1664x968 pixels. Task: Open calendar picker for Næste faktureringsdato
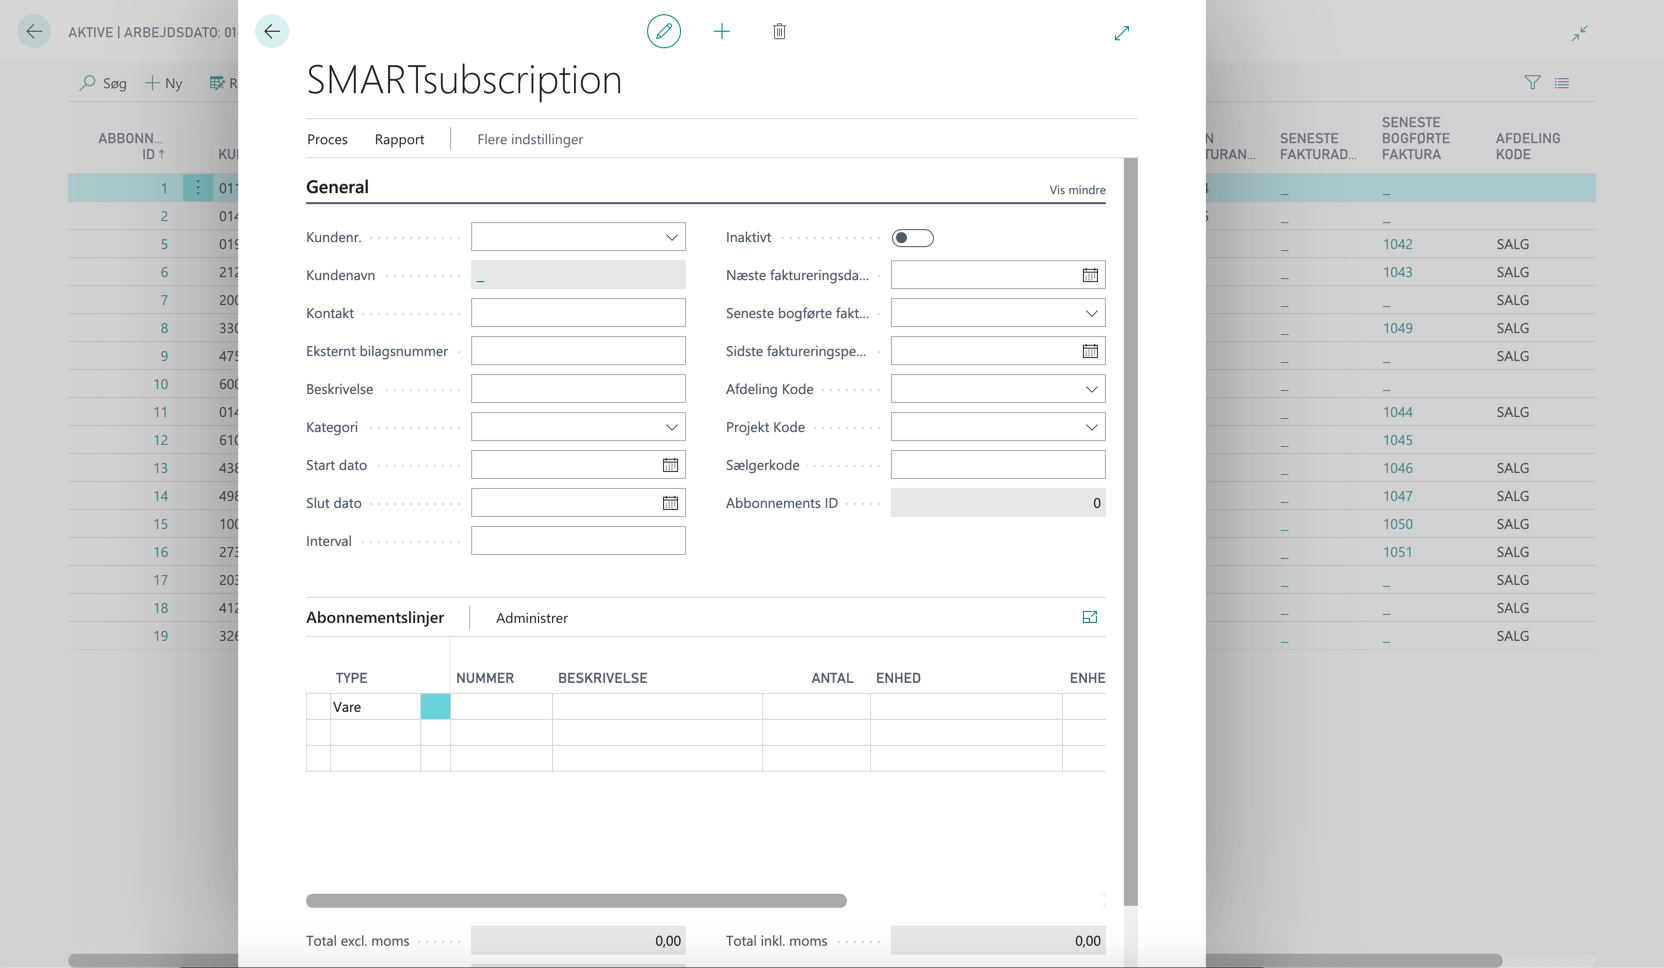1090,275
